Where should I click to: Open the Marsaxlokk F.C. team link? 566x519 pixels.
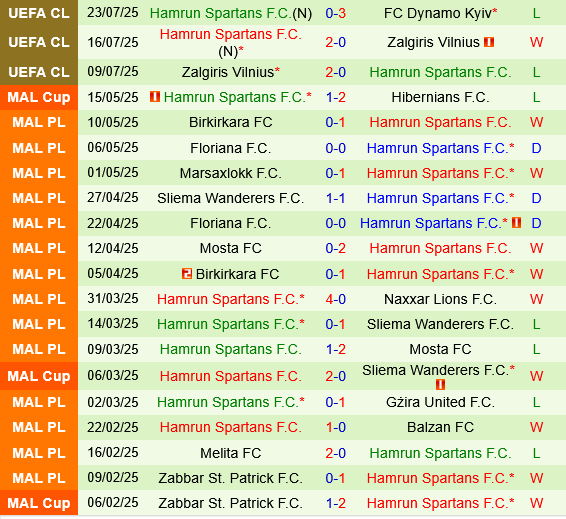(231, 173)
